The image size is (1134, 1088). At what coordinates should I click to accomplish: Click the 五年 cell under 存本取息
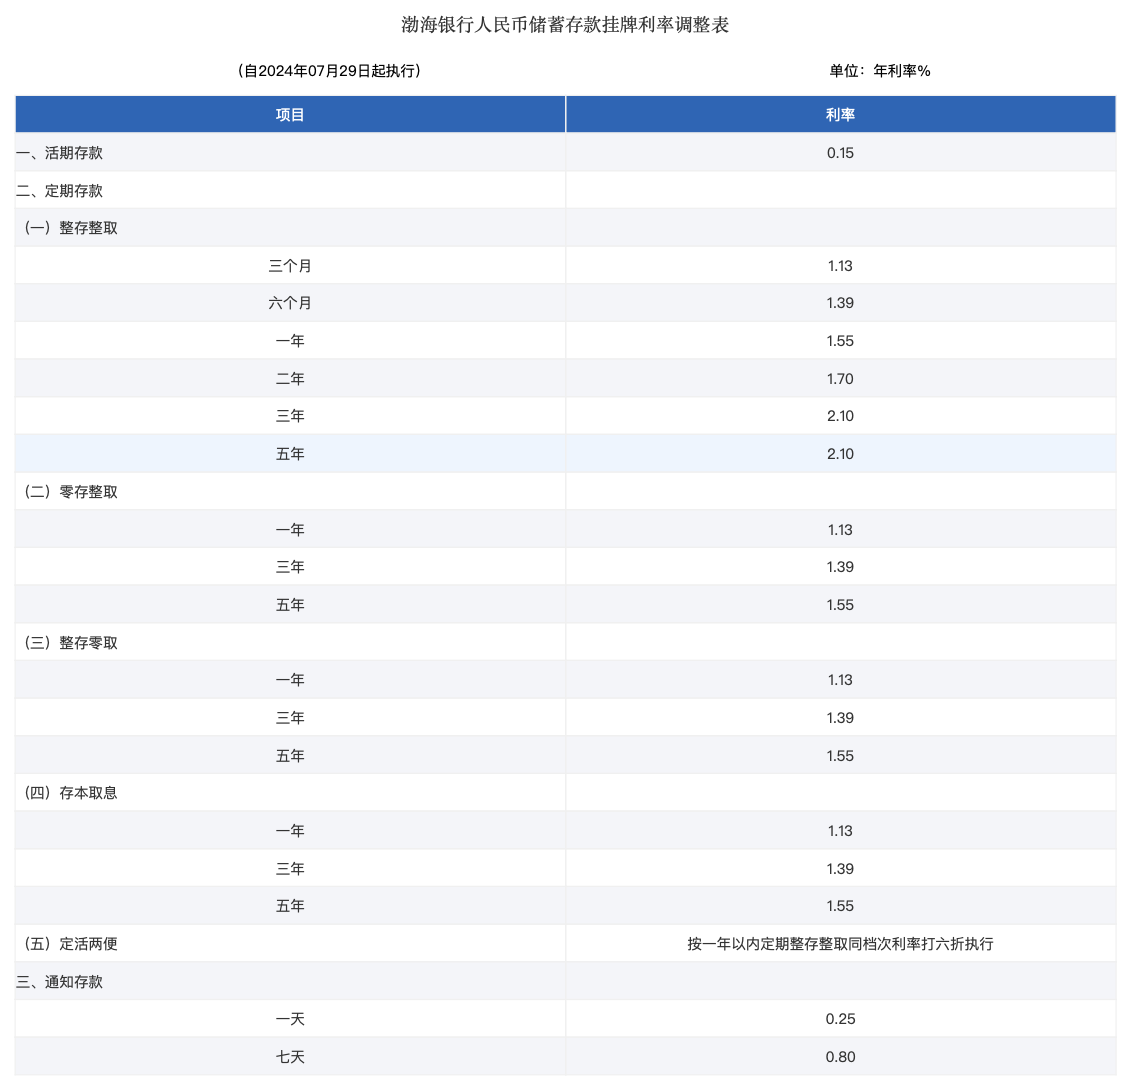pos(290,906)
